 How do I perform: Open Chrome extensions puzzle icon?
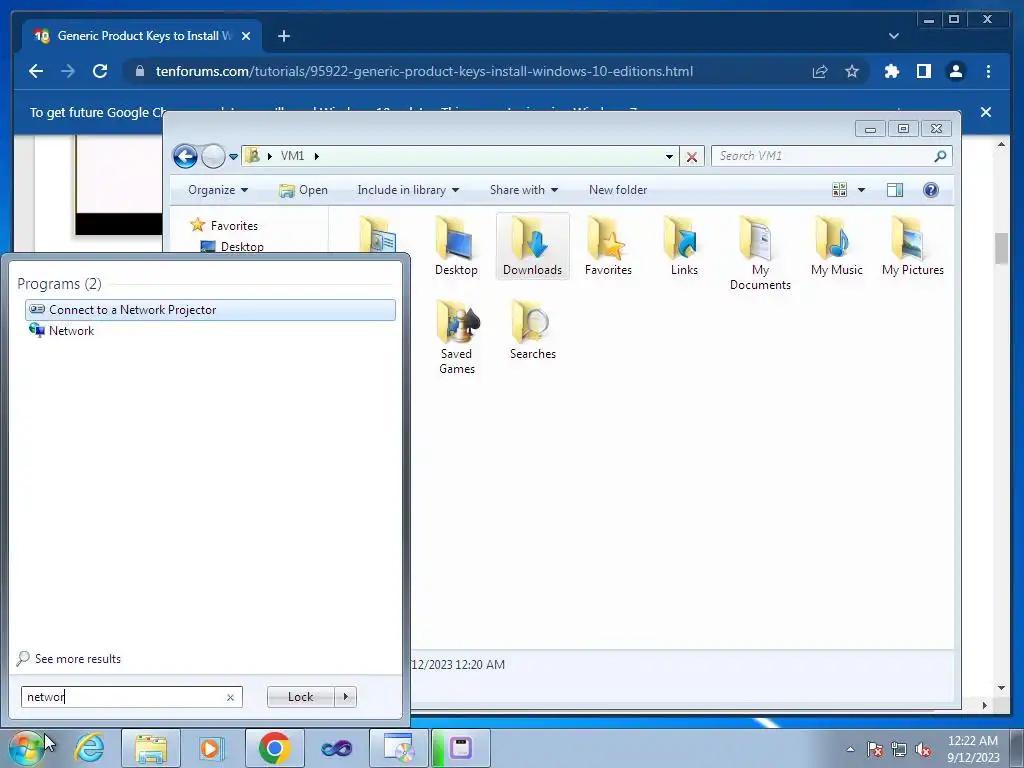891,71
